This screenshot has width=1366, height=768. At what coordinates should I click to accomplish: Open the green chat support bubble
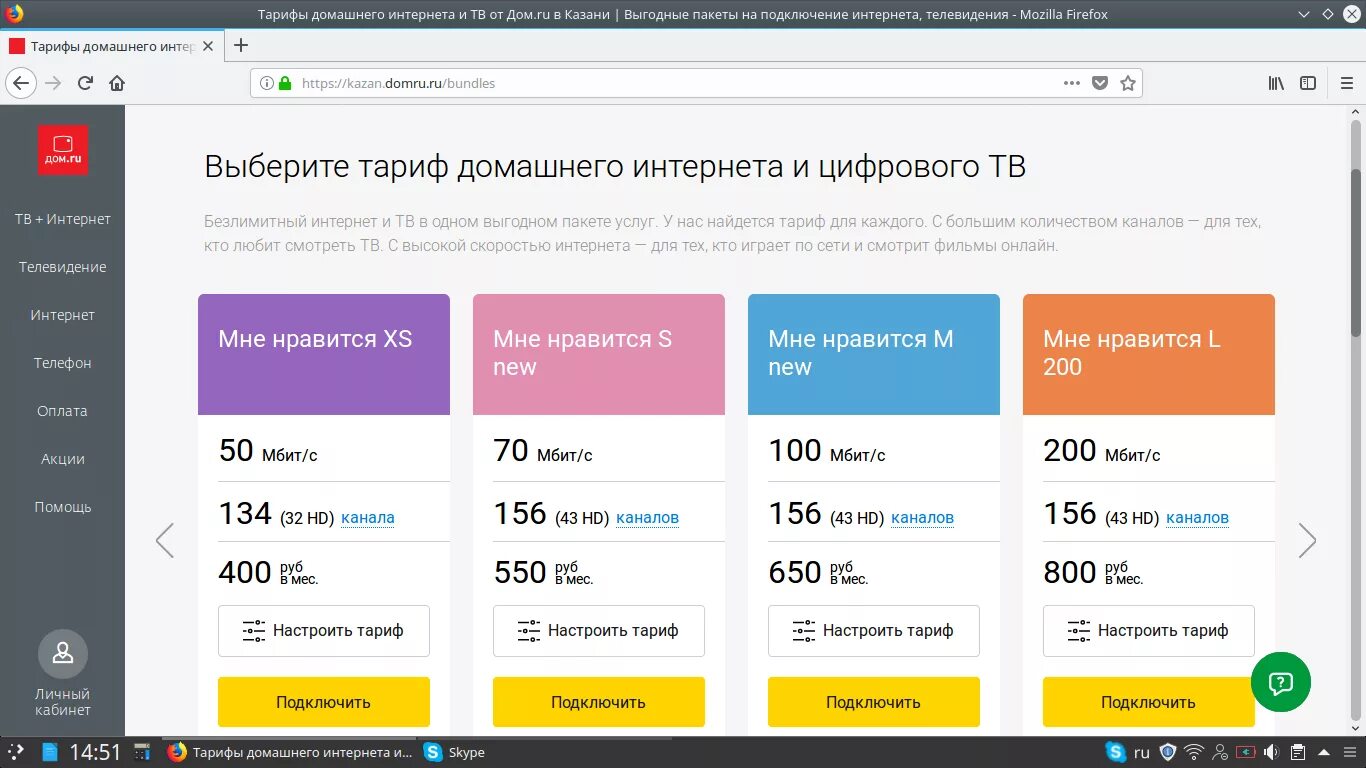(x=1280, y=682)
